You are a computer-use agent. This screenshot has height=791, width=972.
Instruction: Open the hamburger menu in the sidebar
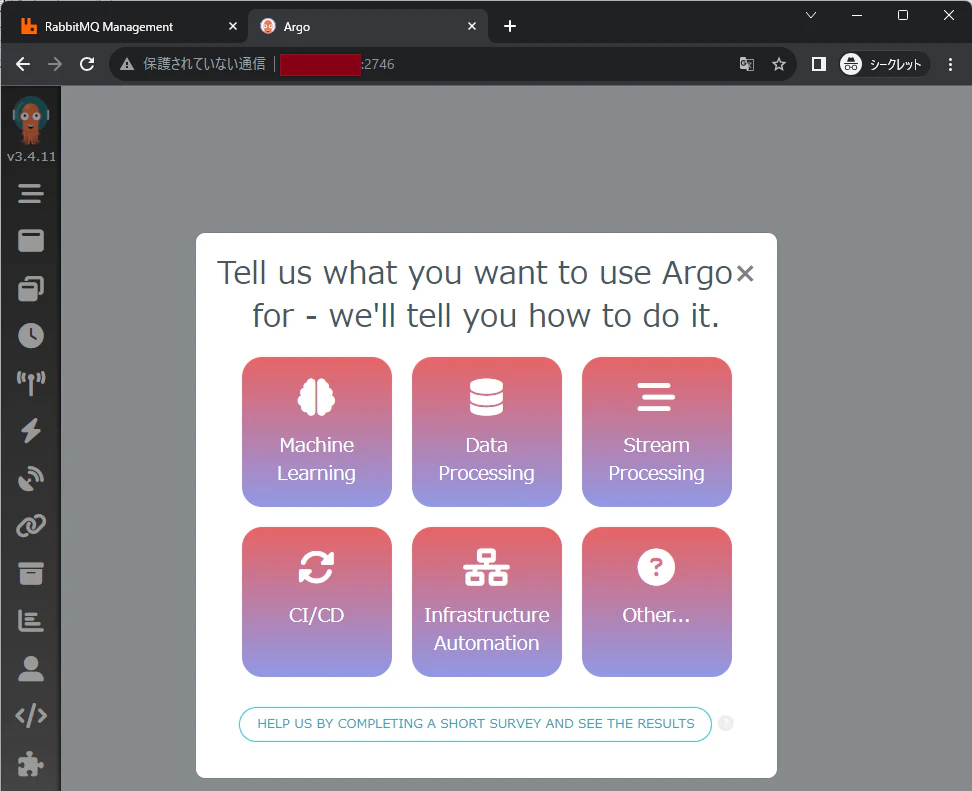click(30, 193)
